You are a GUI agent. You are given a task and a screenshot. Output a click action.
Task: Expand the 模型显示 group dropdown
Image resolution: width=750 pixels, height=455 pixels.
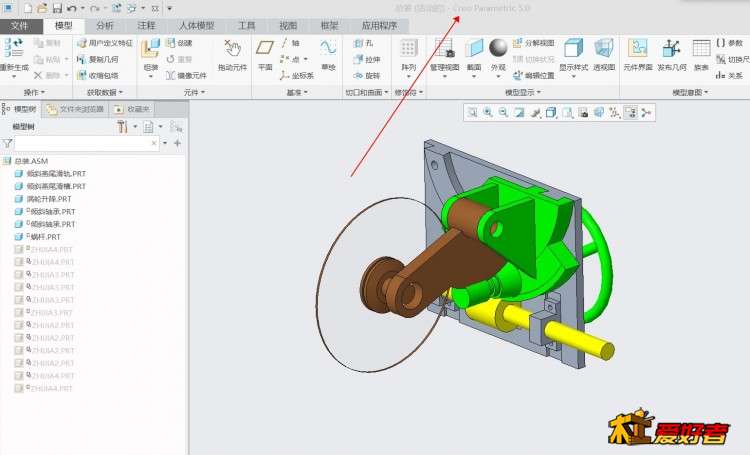523,92
